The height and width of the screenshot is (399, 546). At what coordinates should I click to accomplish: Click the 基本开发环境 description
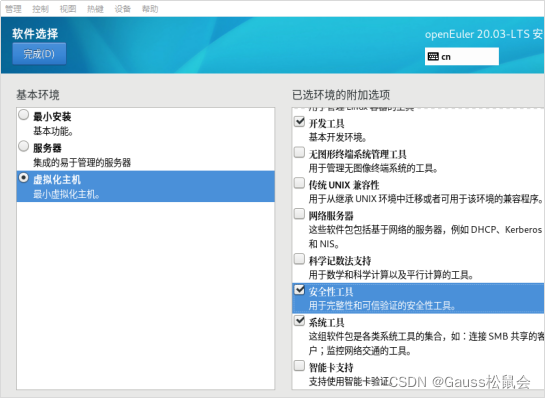pyautogui.click(x=337, y=138)
